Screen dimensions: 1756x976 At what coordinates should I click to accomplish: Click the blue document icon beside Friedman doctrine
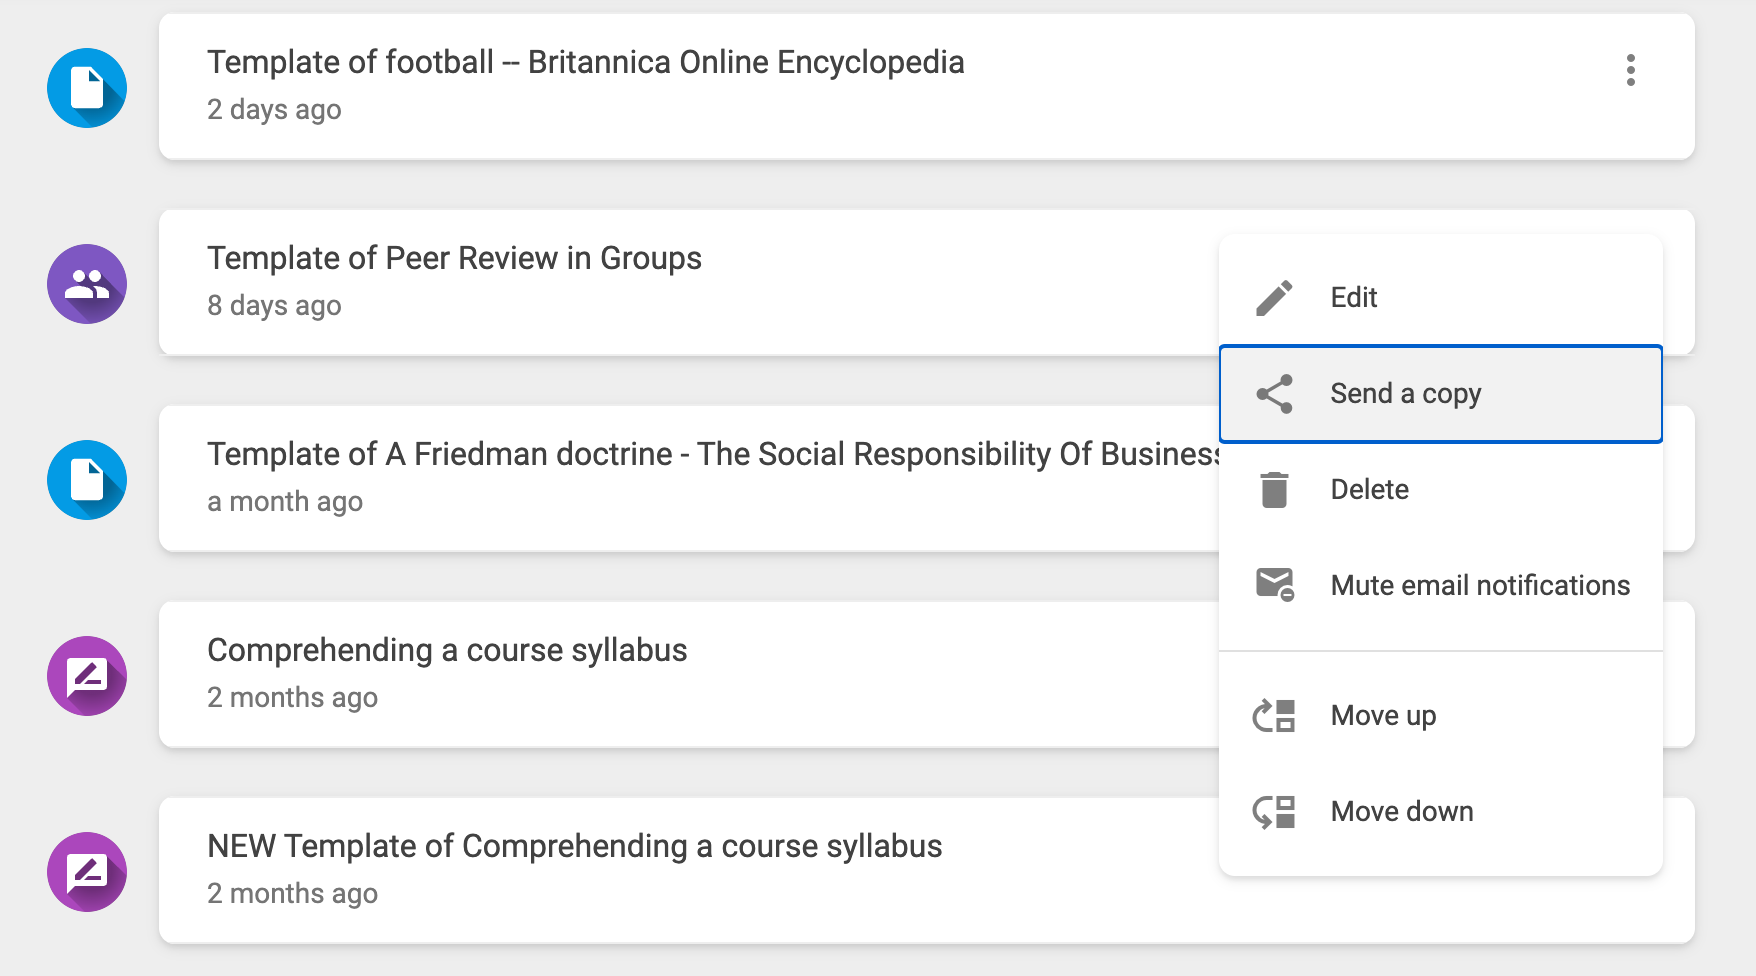(87, 480)
